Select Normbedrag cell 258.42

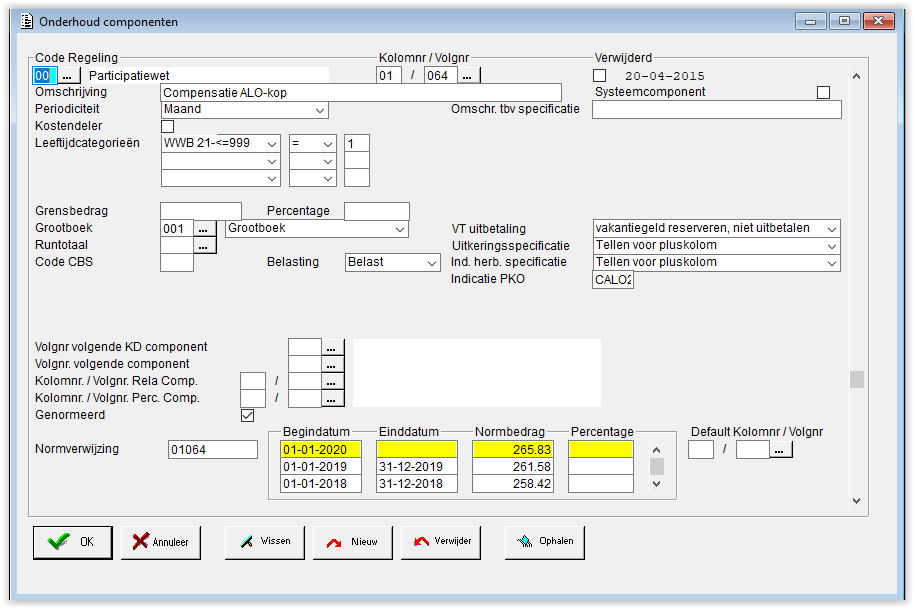click(x=513, y=483)
